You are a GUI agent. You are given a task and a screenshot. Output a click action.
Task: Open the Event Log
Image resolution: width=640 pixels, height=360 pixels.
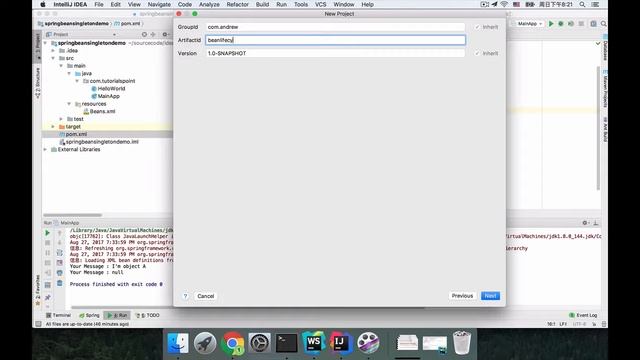tap(583, 315)
